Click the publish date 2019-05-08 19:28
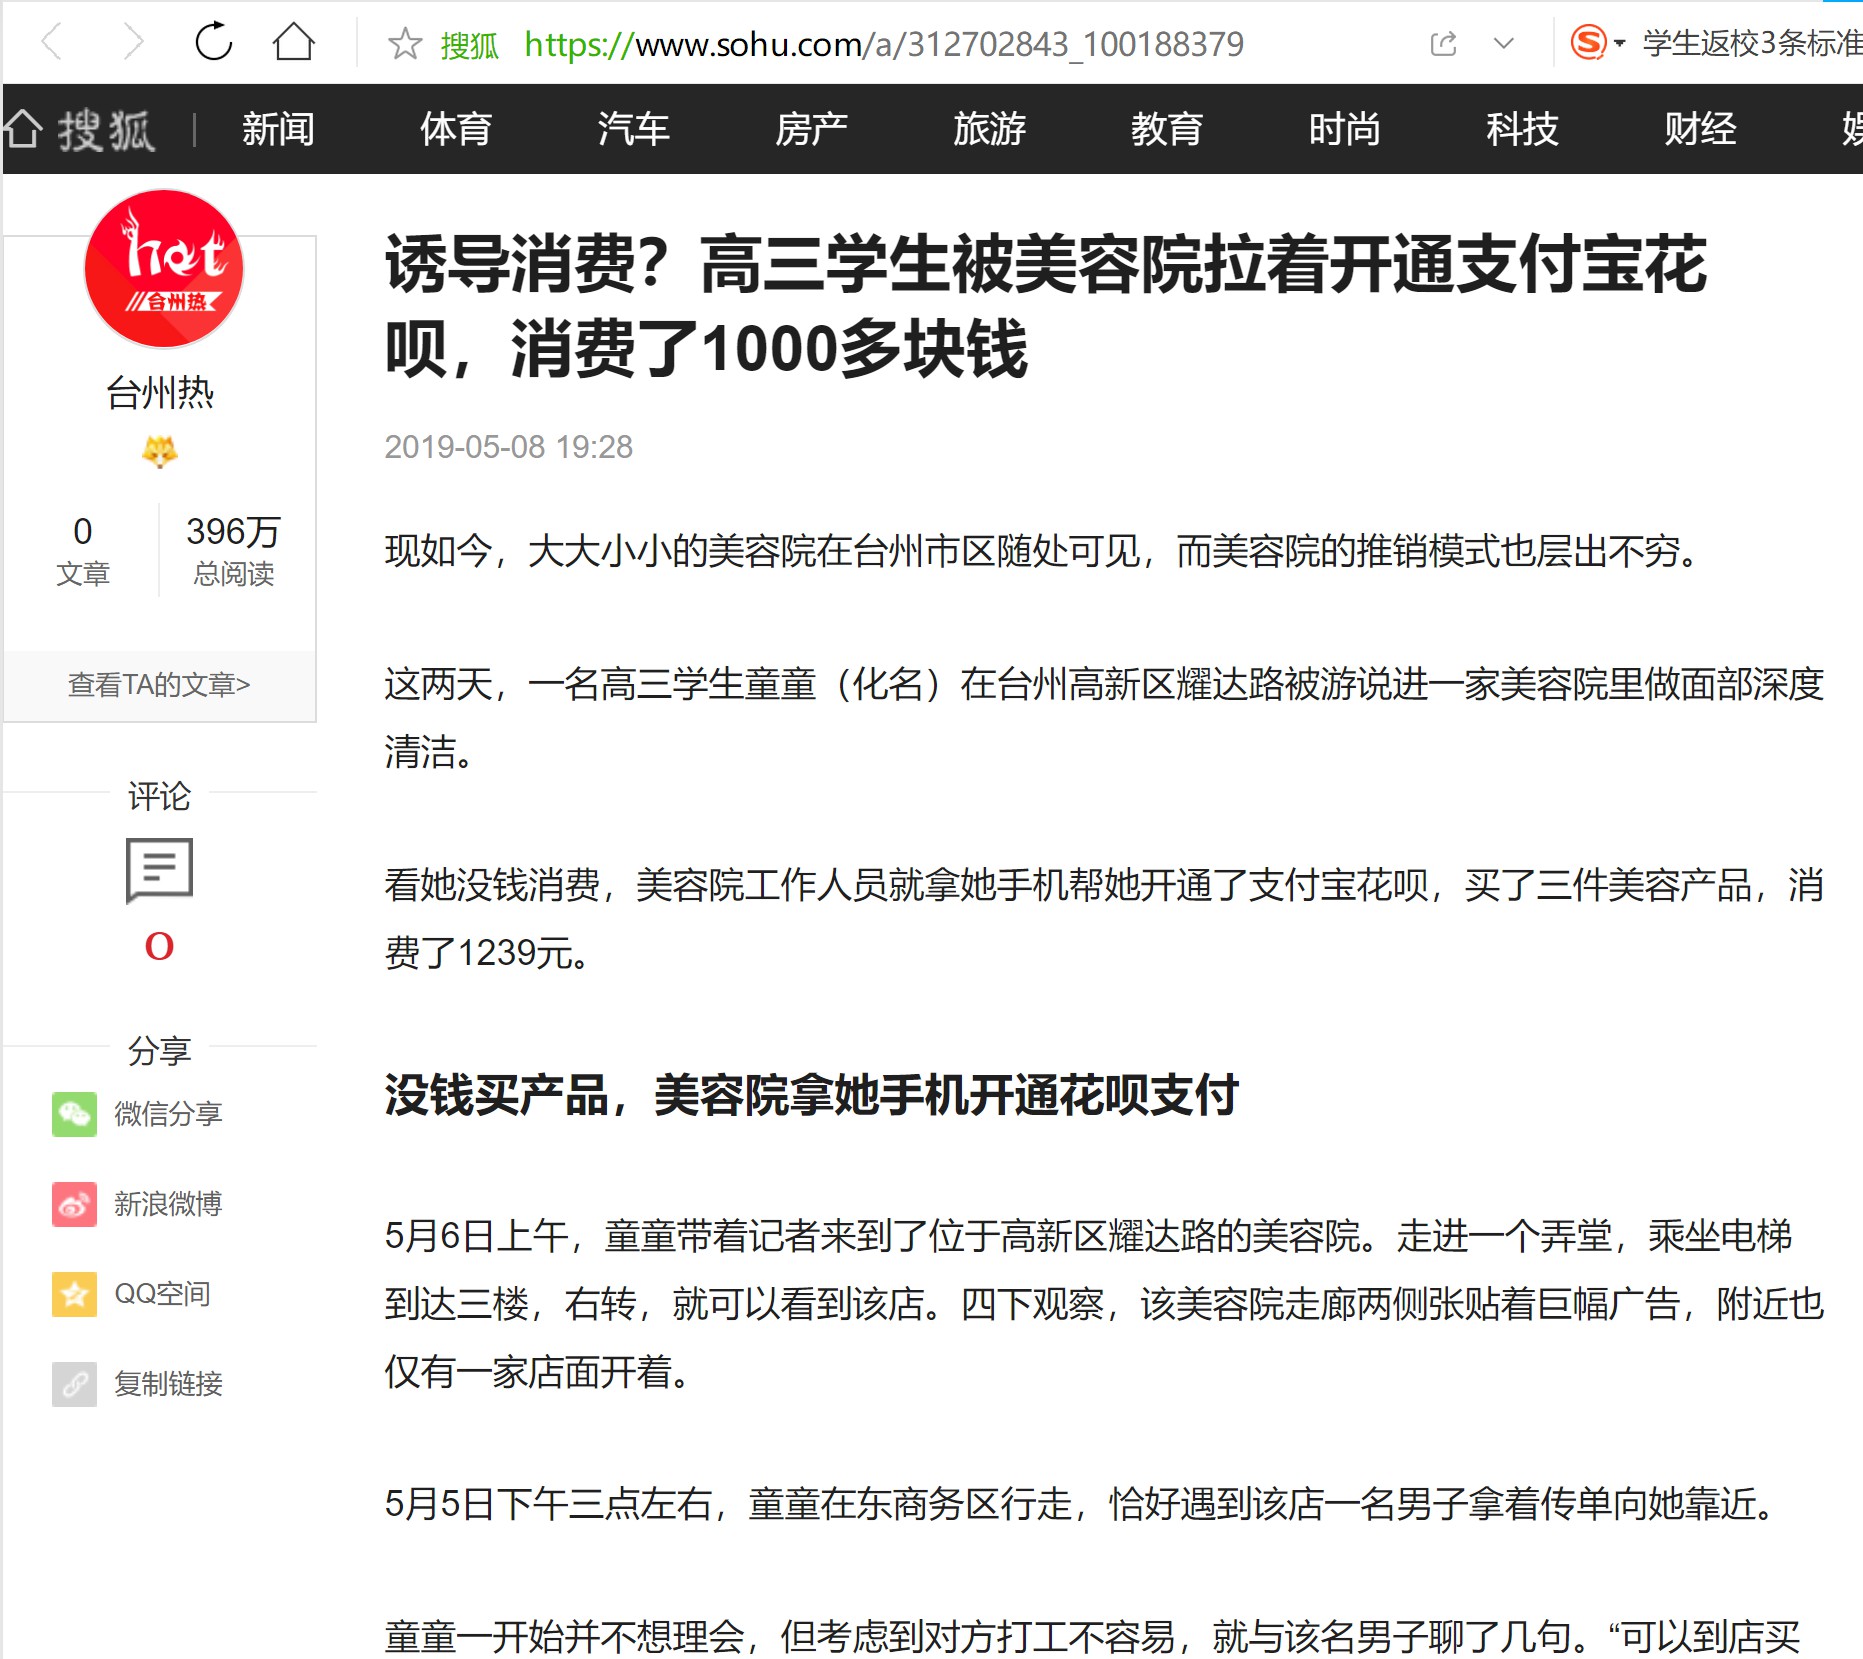The height and width of the screenshot is (1659, 1863). 509,447
